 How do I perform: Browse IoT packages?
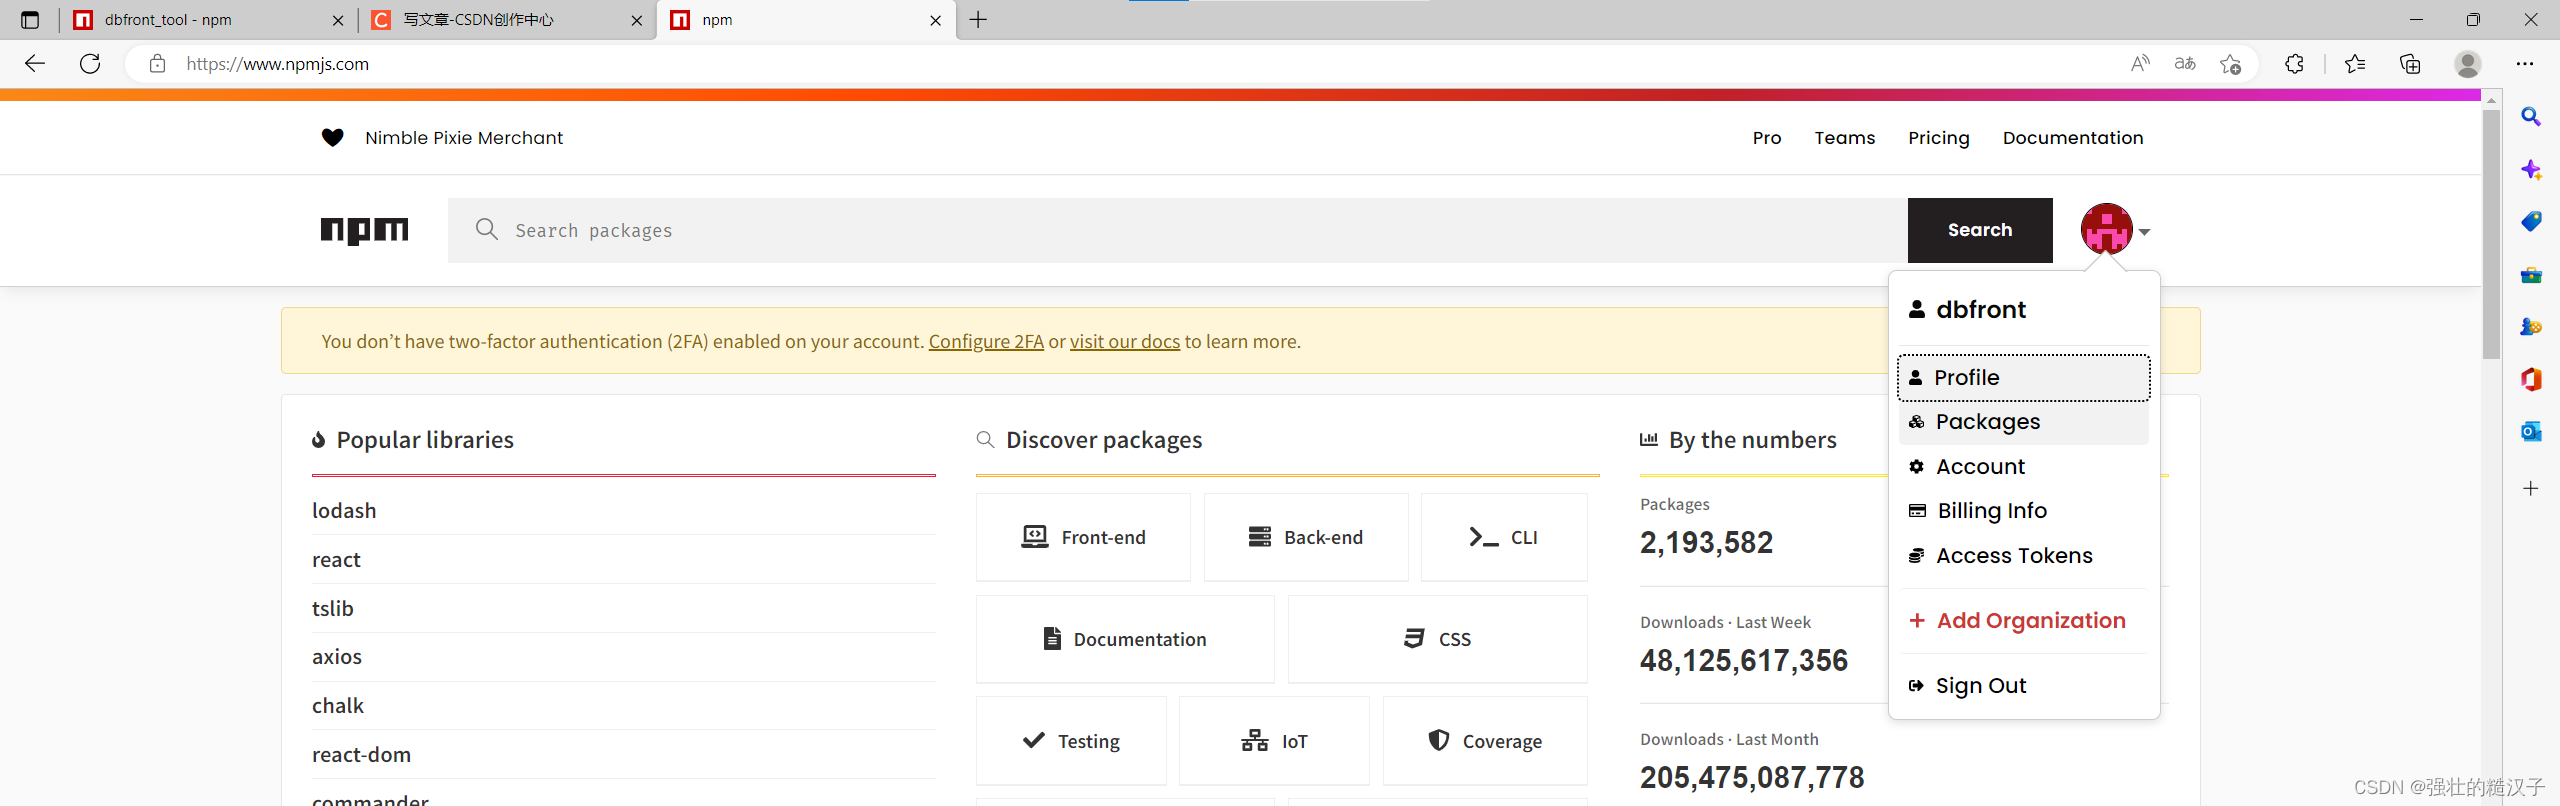(x=1274, y=741)
